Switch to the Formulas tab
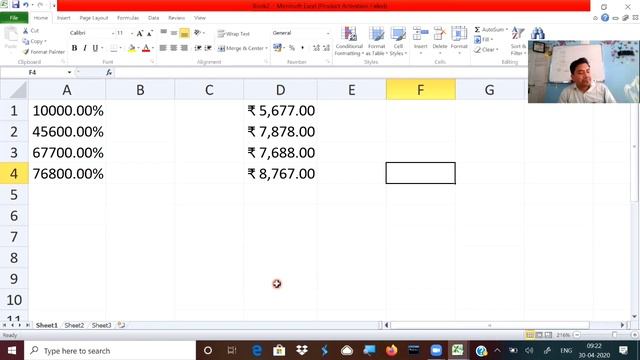The width and height of the screenshot is (640, 360). click(128, 18)
